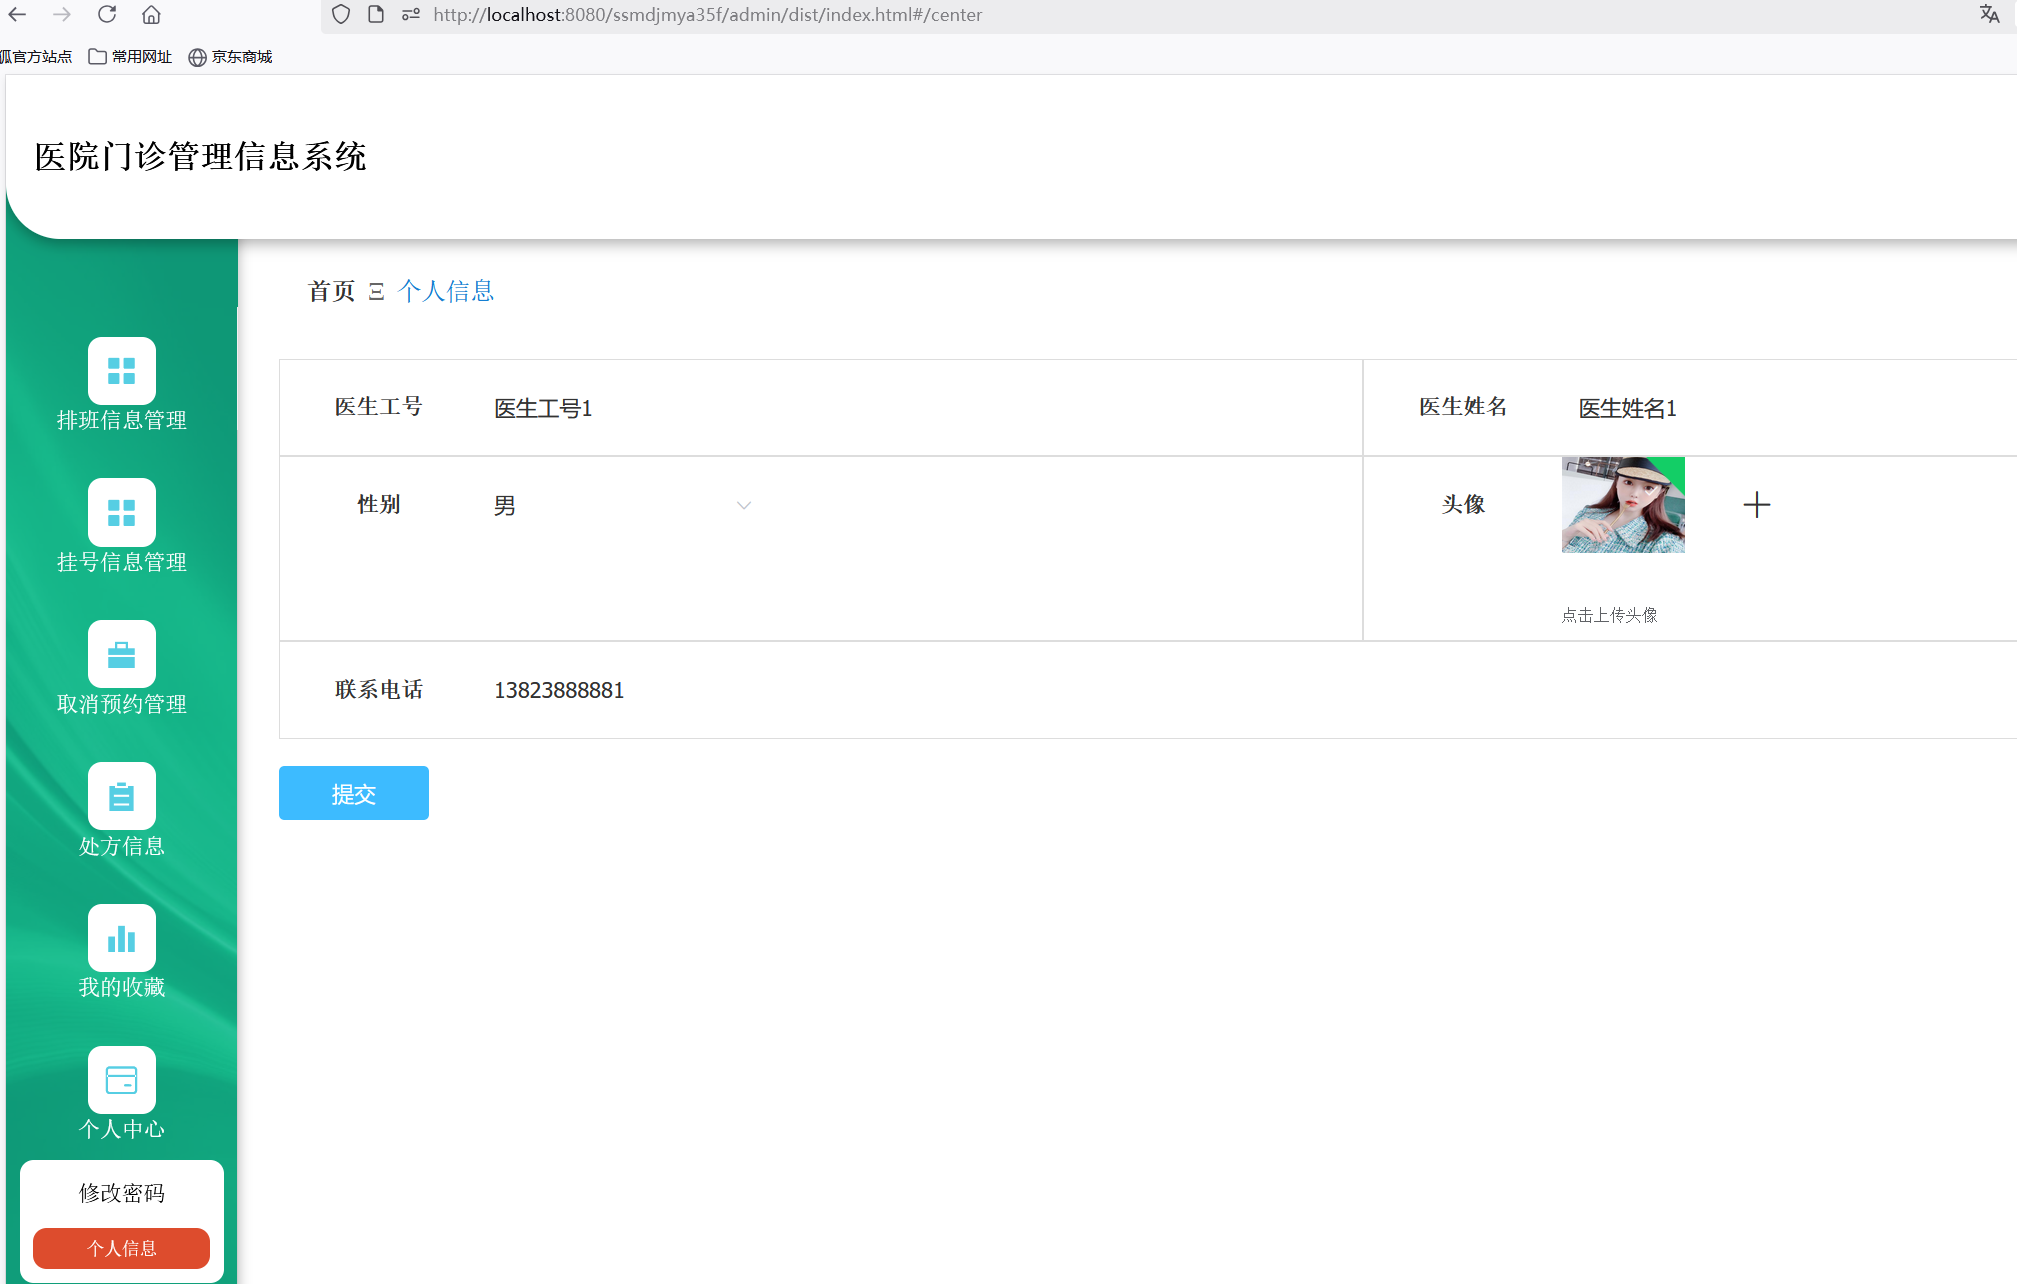Viewport: 2017px width, 1284px height.
Task: Click the uploaded avatar thumbnail
Action: [1622, 505]
